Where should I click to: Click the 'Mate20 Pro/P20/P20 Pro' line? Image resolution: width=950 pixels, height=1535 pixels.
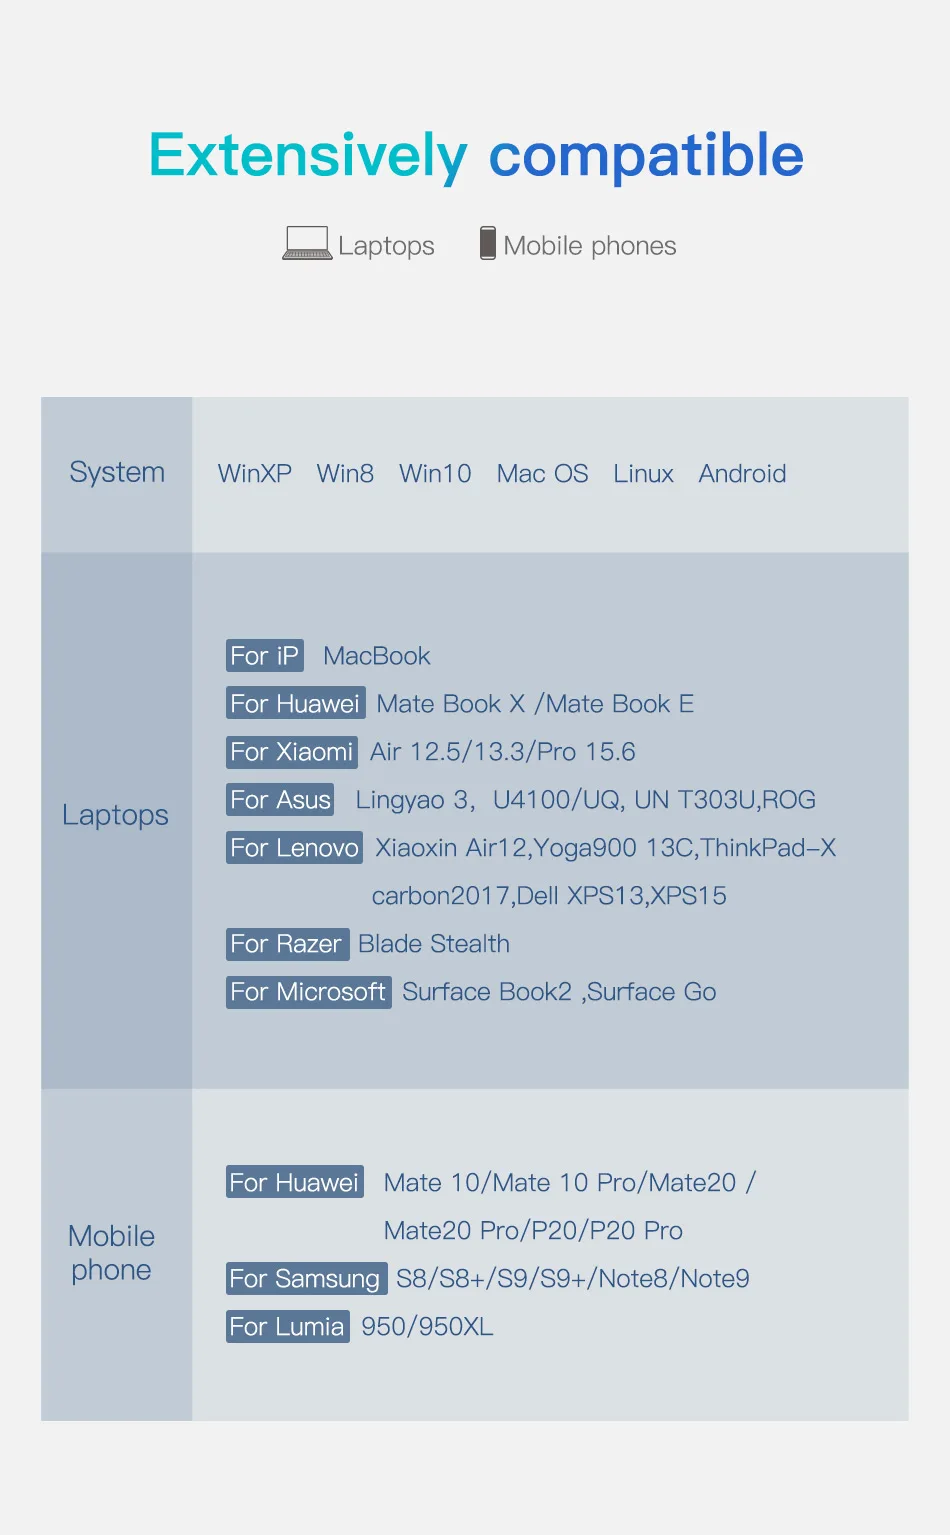point(533,1231)
